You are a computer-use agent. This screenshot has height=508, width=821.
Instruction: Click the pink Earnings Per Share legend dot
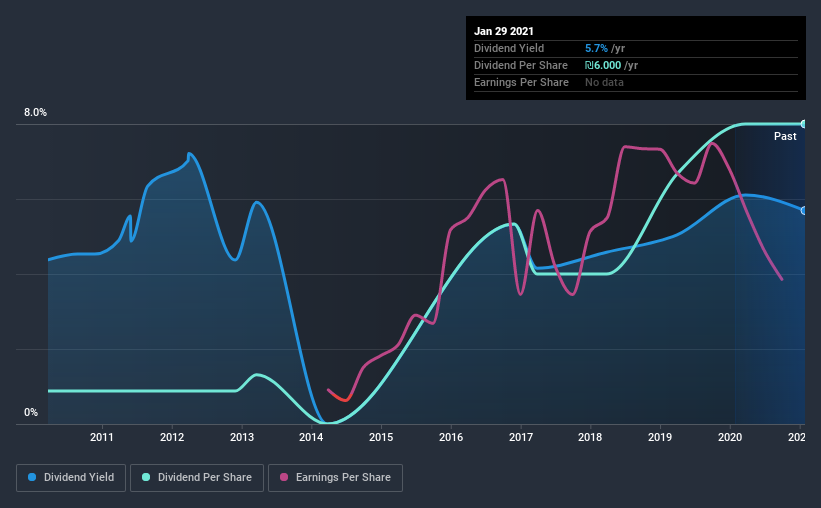(284, 477)
